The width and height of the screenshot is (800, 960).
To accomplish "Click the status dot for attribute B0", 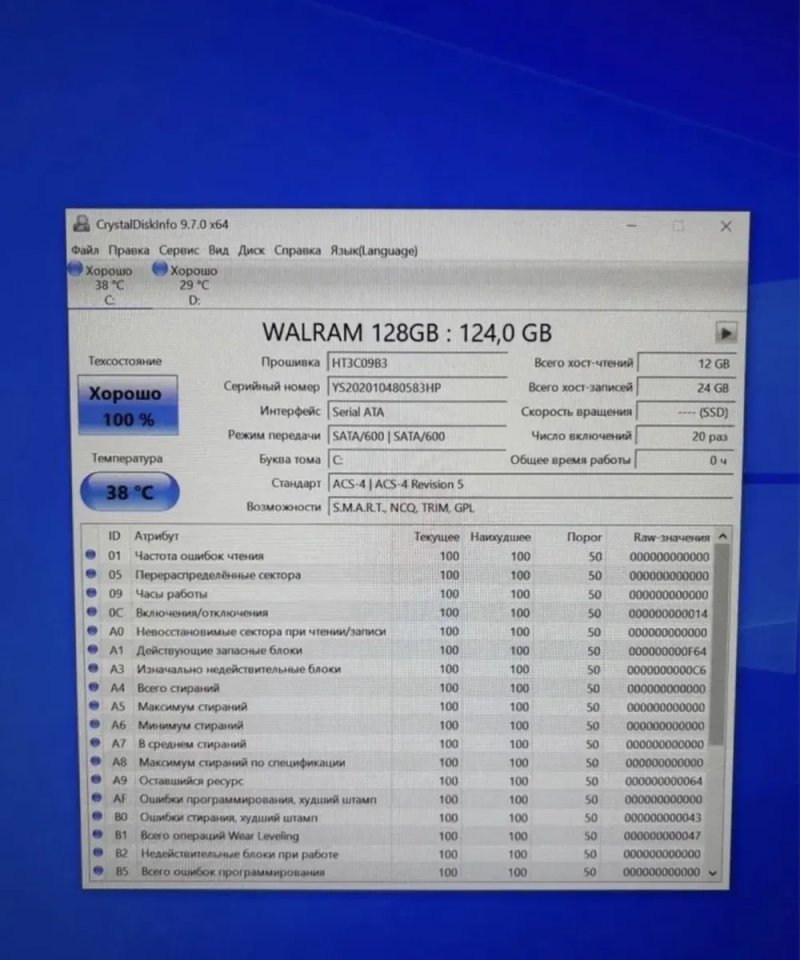I will 97,816.
